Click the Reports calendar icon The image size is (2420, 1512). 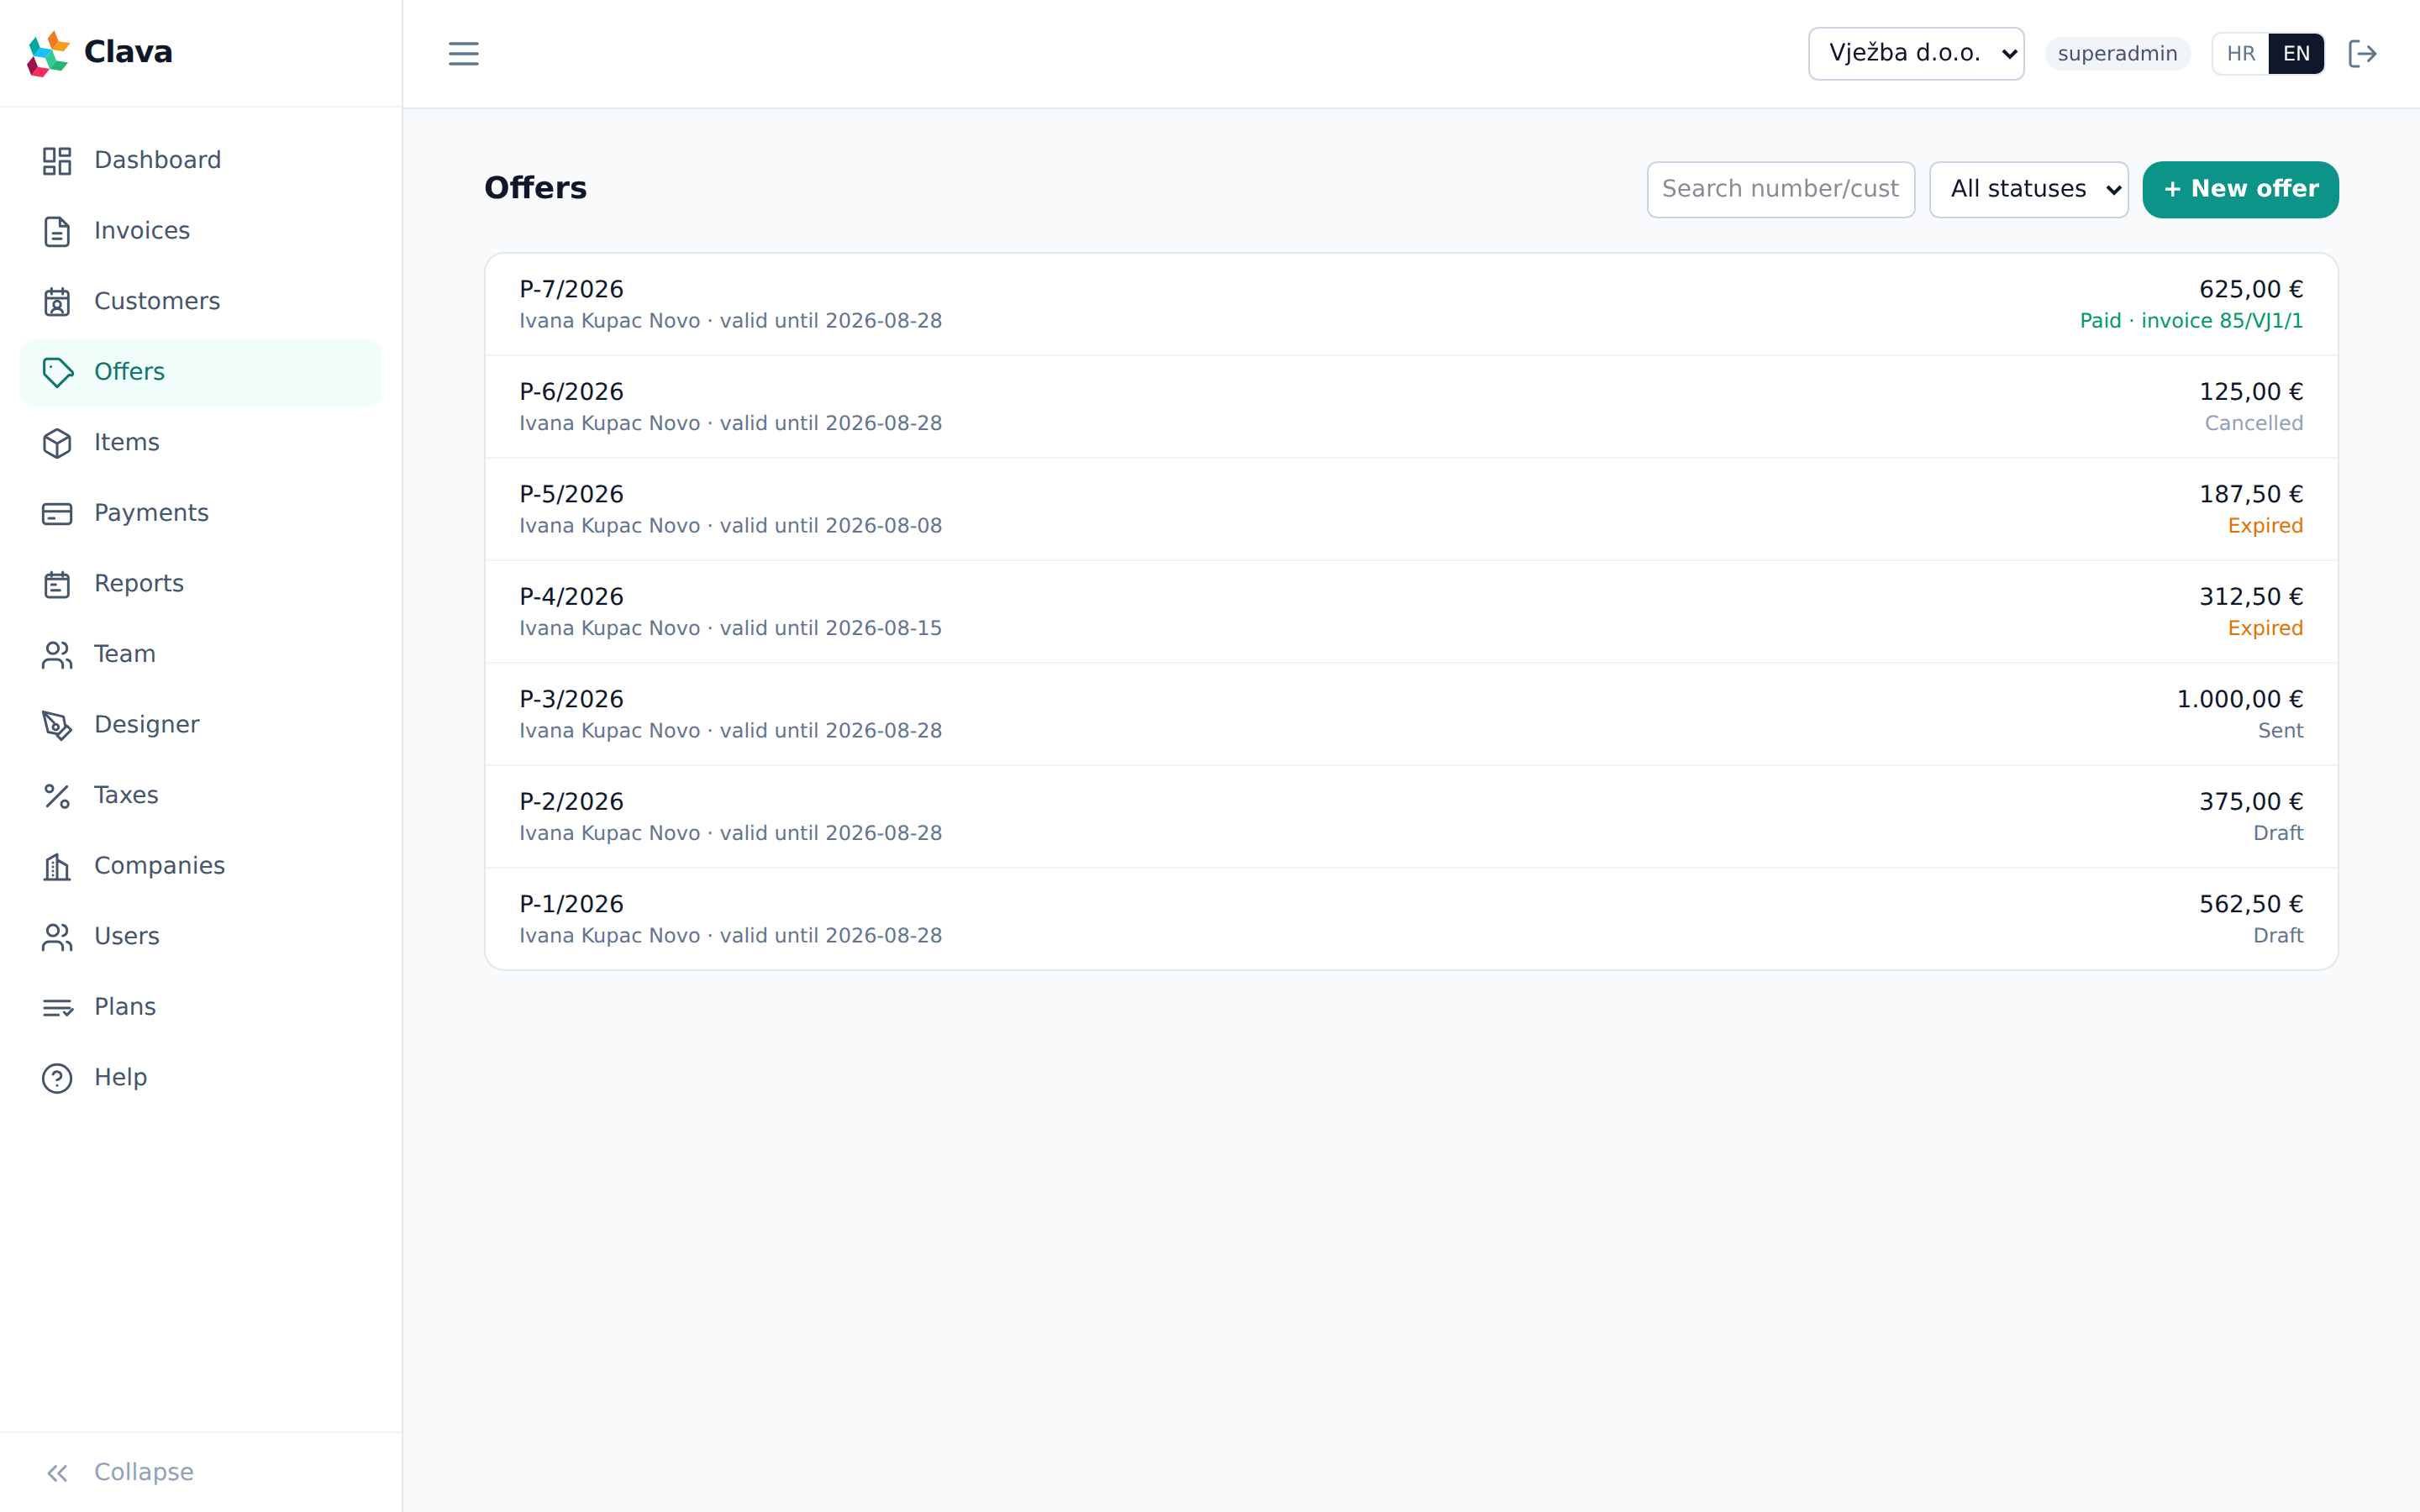(57, 584)
